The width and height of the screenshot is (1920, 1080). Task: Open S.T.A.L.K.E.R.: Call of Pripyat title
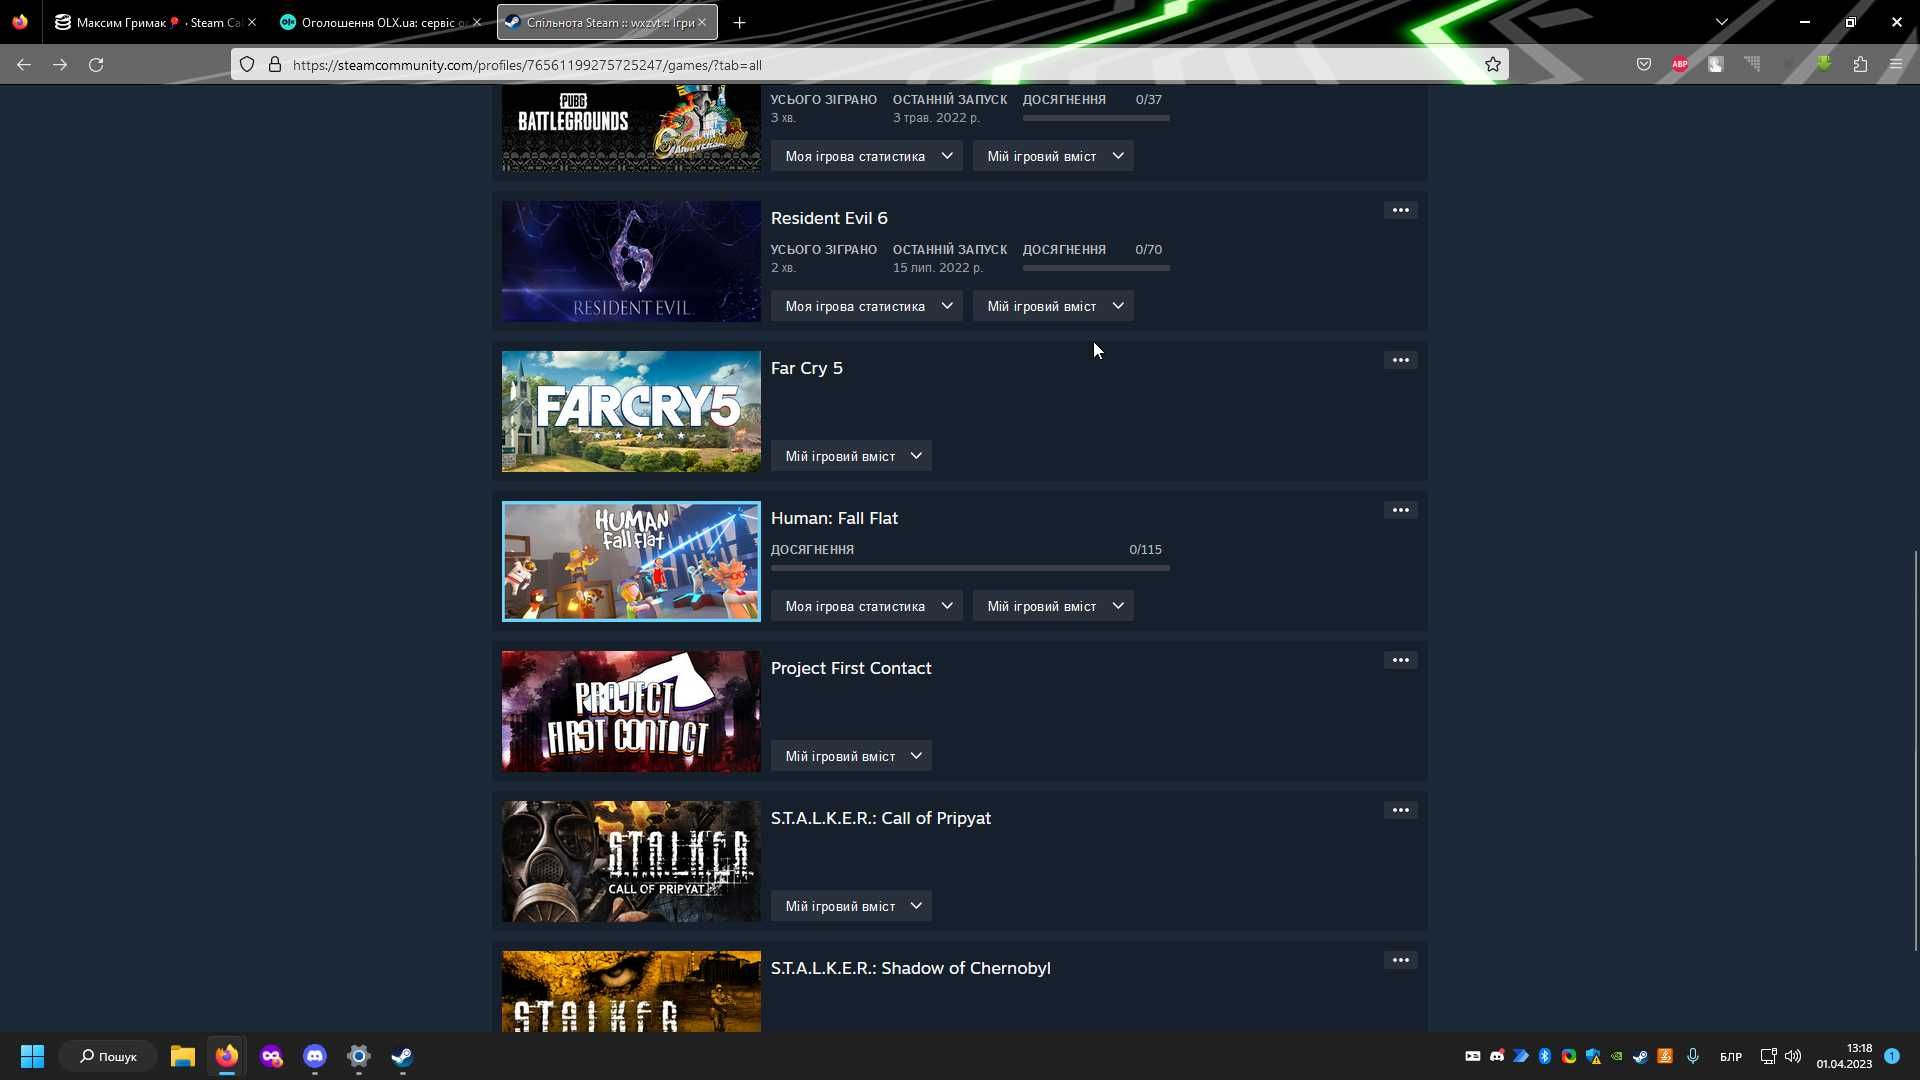[881, 818]
